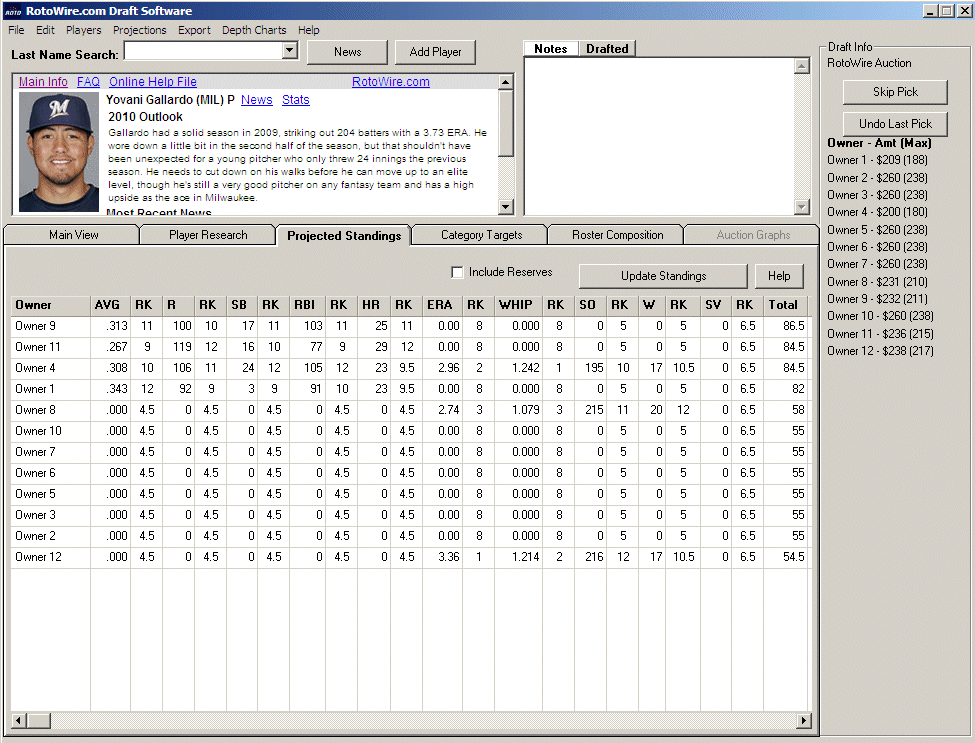Sort standings by the Owner column header
The image size is (975, 743).
[50, 305]
